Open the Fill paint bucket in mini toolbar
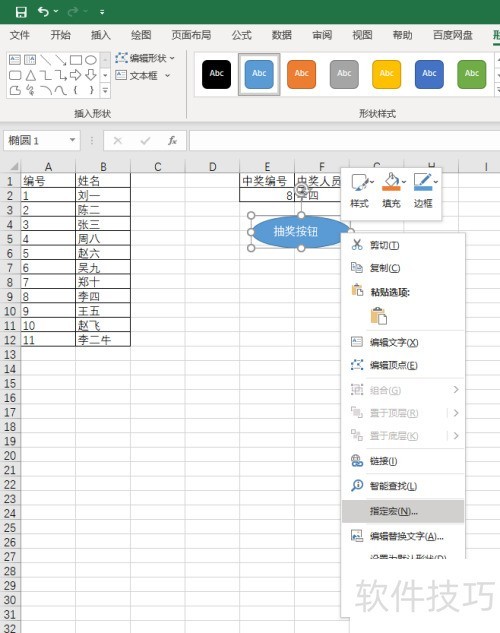Screen dimensions: 500x633 [391, 190]
